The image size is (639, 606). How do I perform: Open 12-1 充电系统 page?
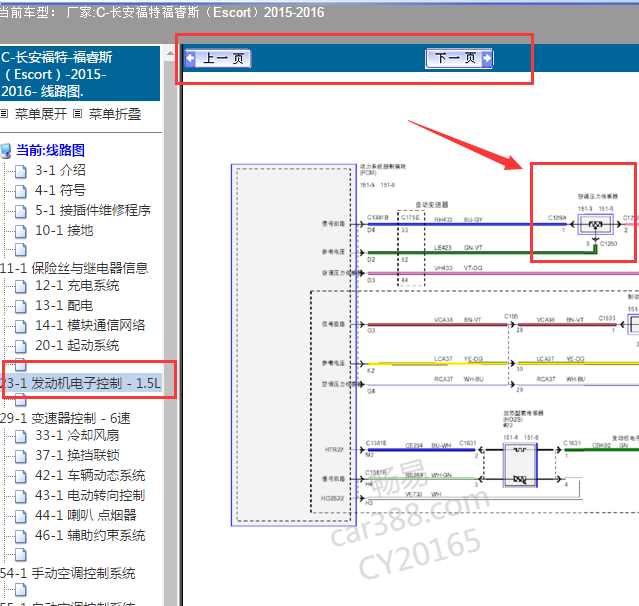click(77, 285)
